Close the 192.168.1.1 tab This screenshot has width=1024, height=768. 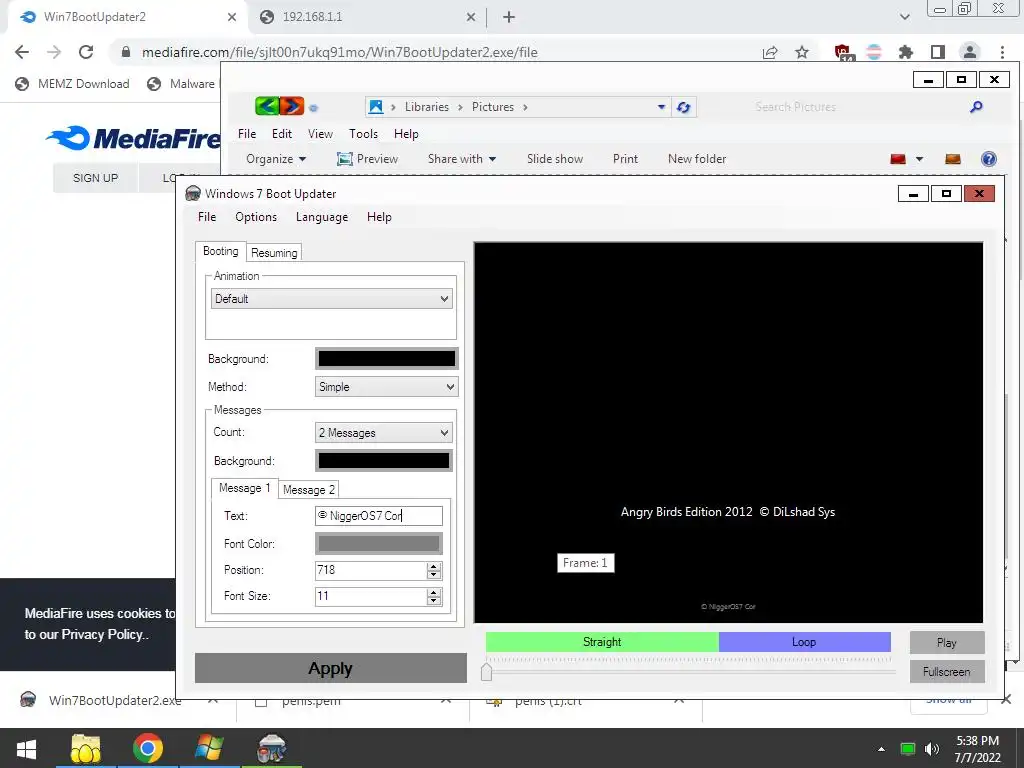tap(471, 17)
